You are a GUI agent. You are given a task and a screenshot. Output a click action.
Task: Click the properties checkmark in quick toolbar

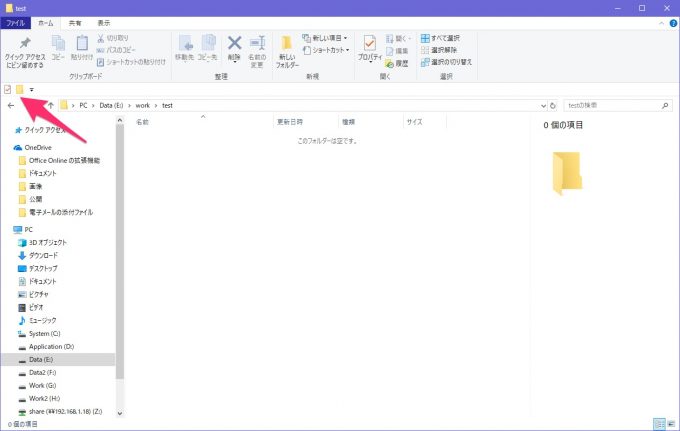pos(7,89)
